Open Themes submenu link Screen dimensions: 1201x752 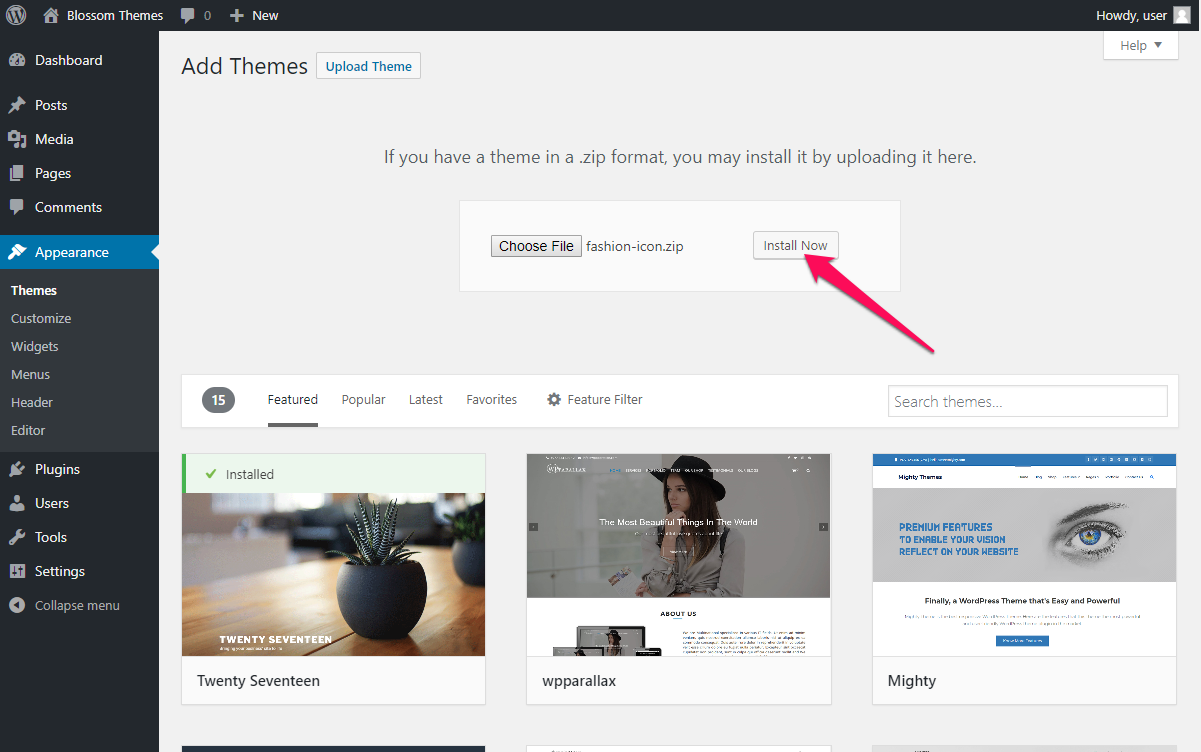[x=34, y=290]
